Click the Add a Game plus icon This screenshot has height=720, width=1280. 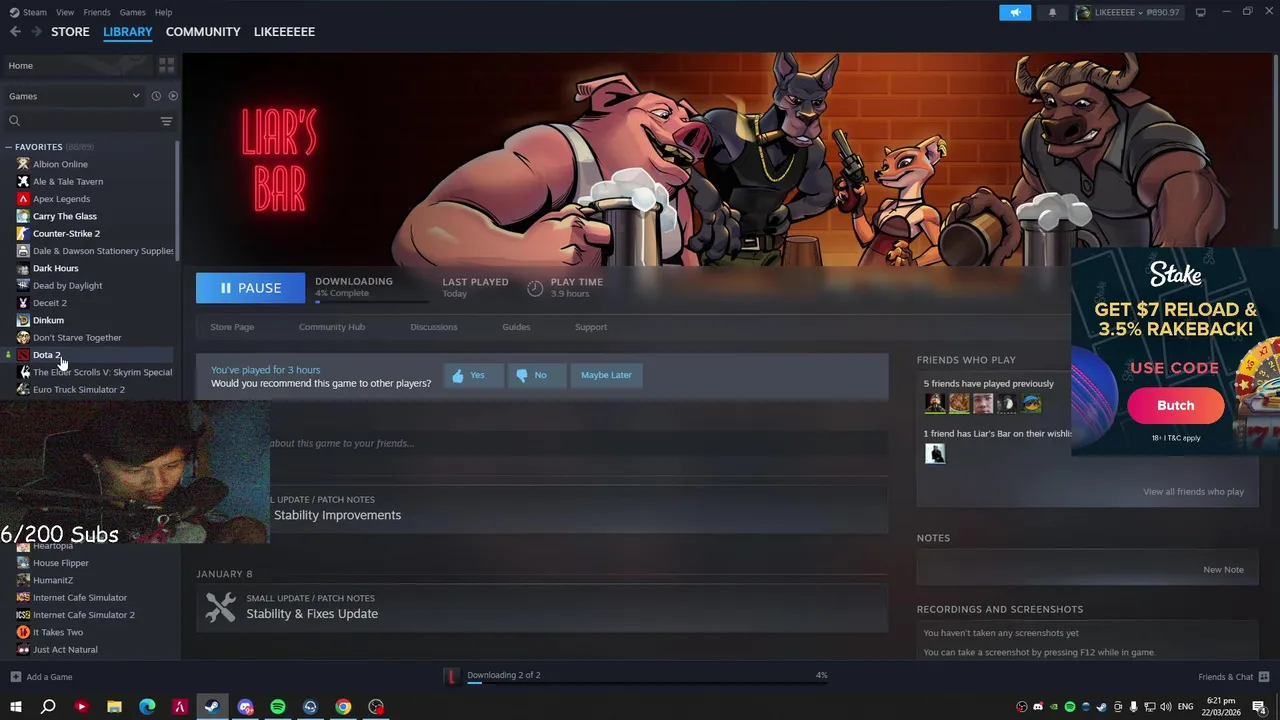[15, 677]
